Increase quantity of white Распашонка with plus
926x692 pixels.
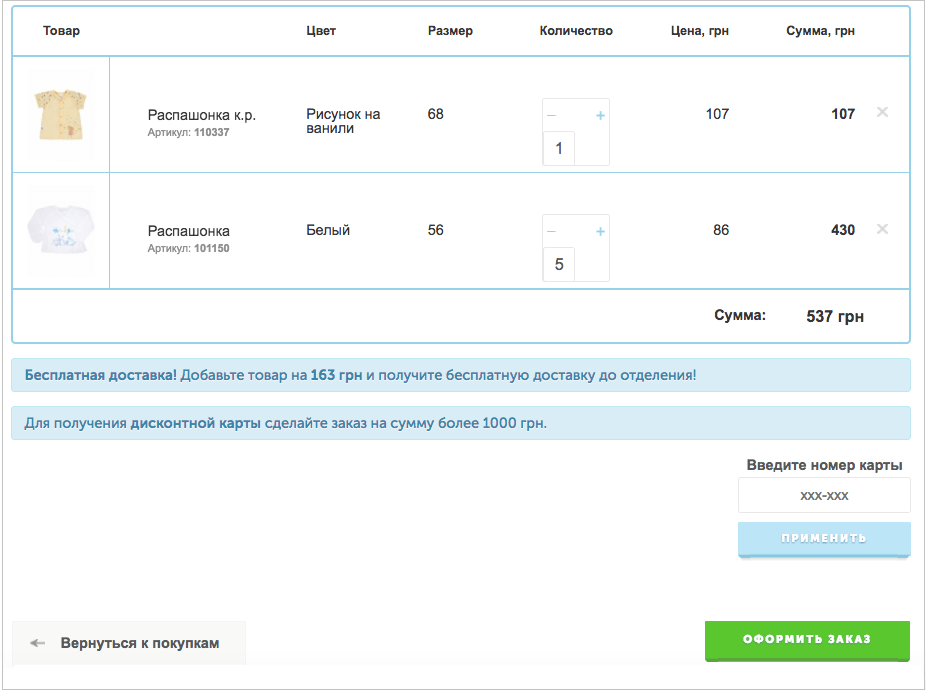tap(600, 231)
